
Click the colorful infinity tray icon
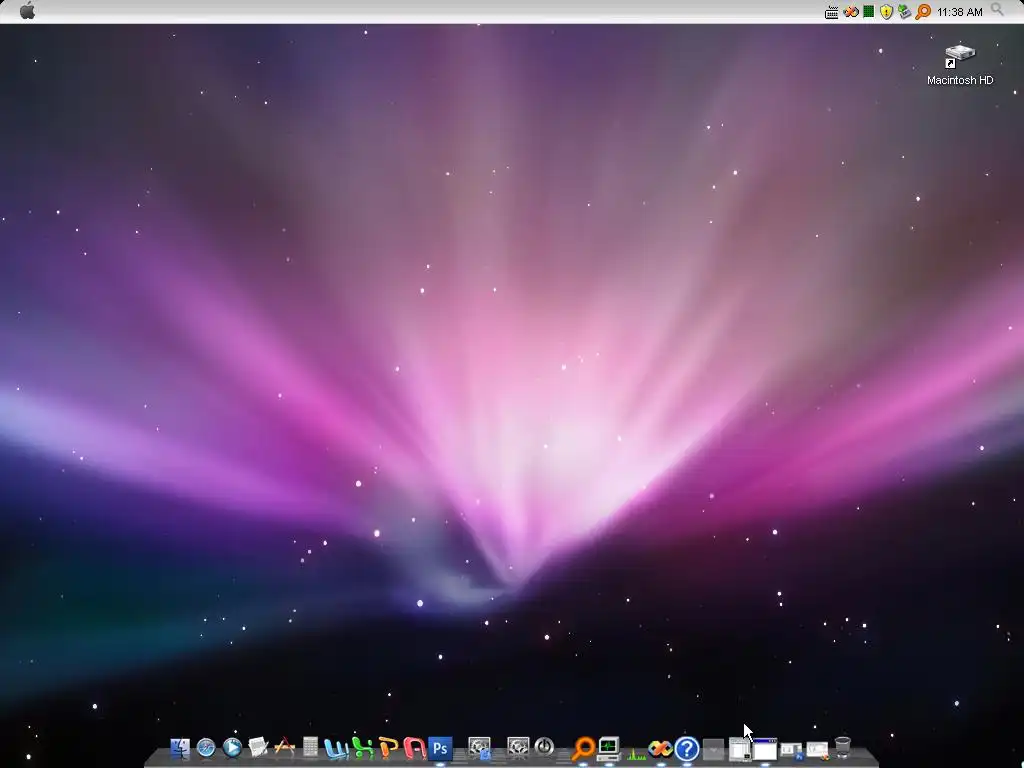850,12
